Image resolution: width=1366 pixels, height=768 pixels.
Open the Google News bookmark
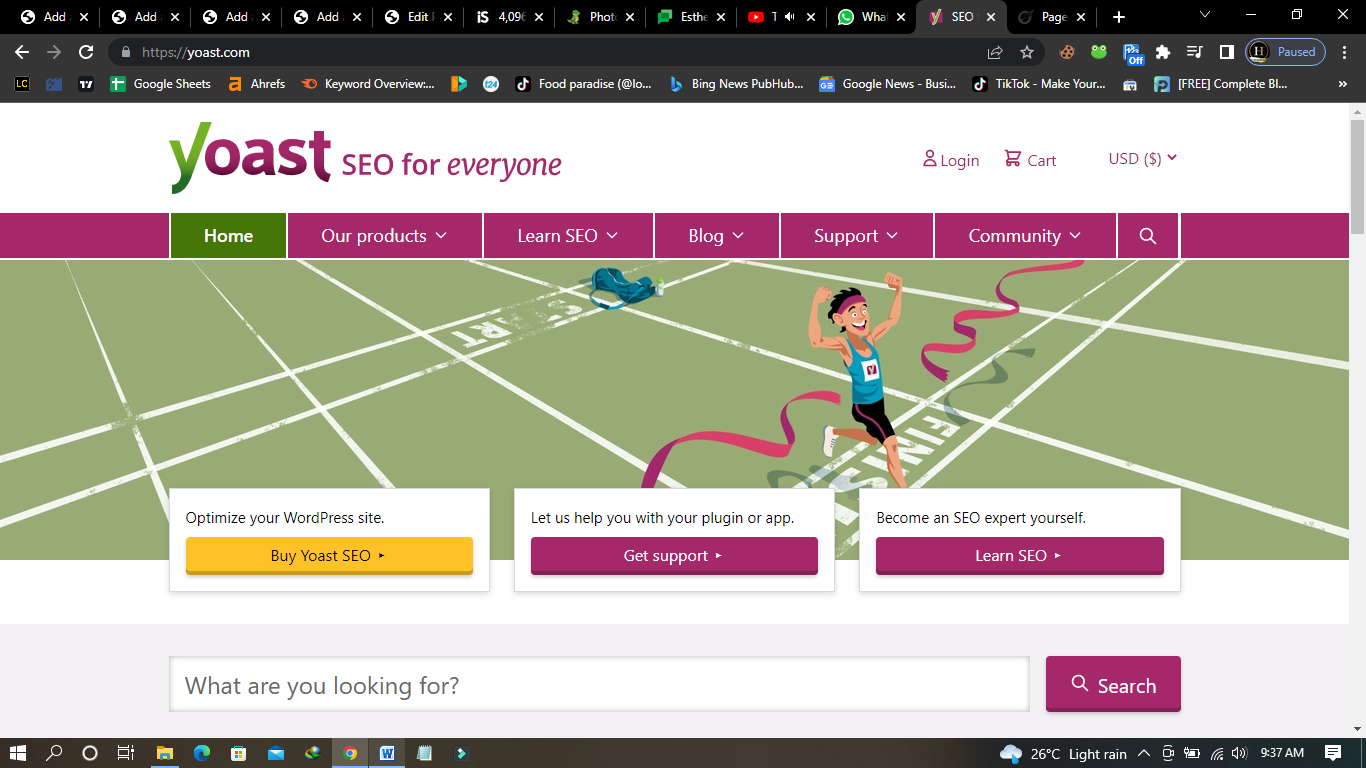(x=887, y=84)
